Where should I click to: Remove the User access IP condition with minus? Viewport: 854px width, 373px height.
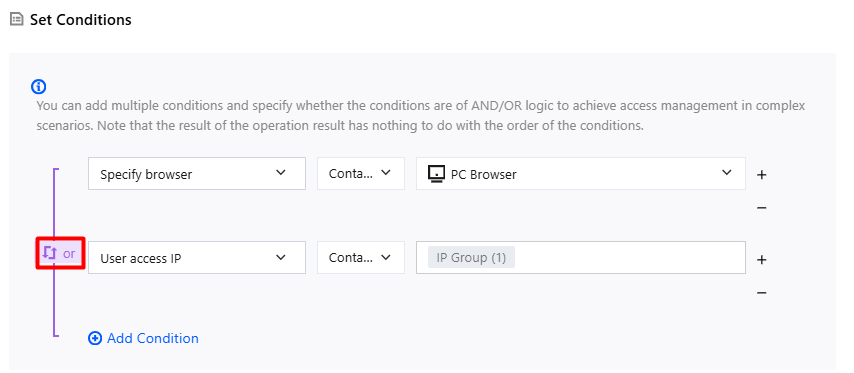point(761,293)
